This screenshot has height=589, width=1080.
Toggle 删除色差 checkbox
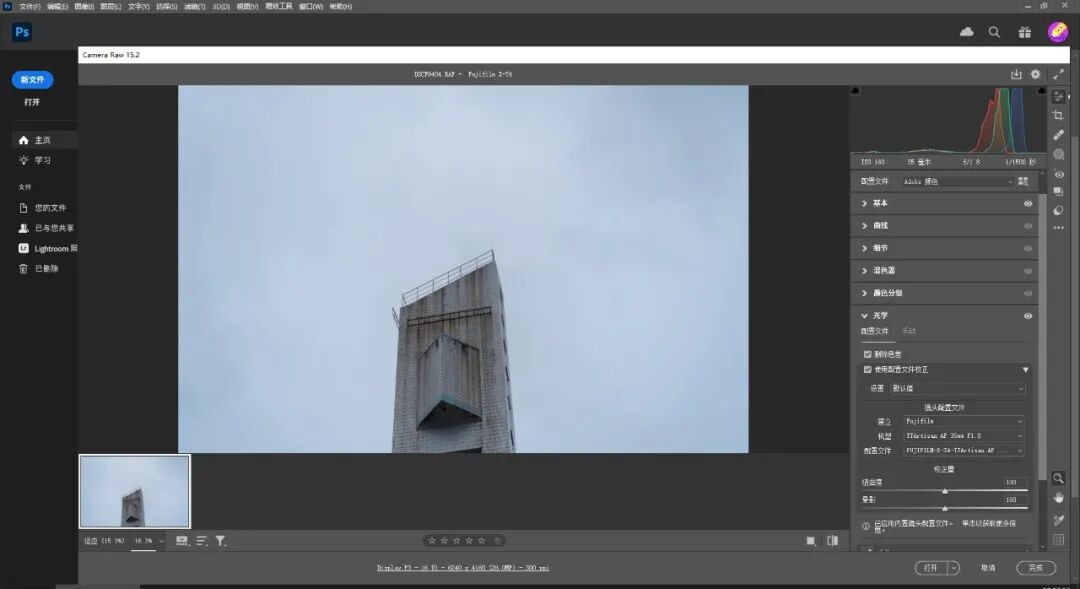(867, 354)
